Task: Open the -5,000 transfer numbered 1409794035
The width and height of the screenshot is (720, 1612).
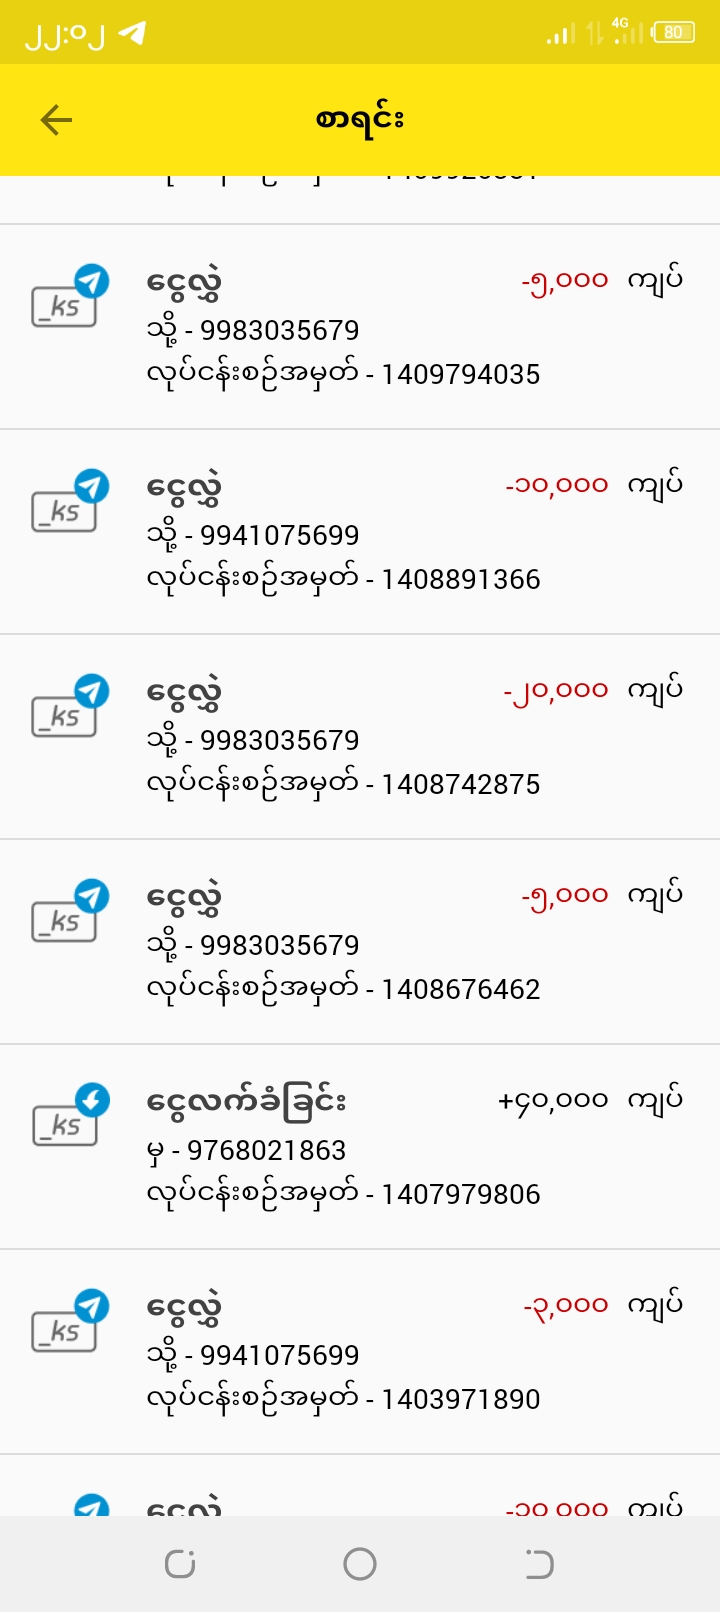Action: coord(360,327)
